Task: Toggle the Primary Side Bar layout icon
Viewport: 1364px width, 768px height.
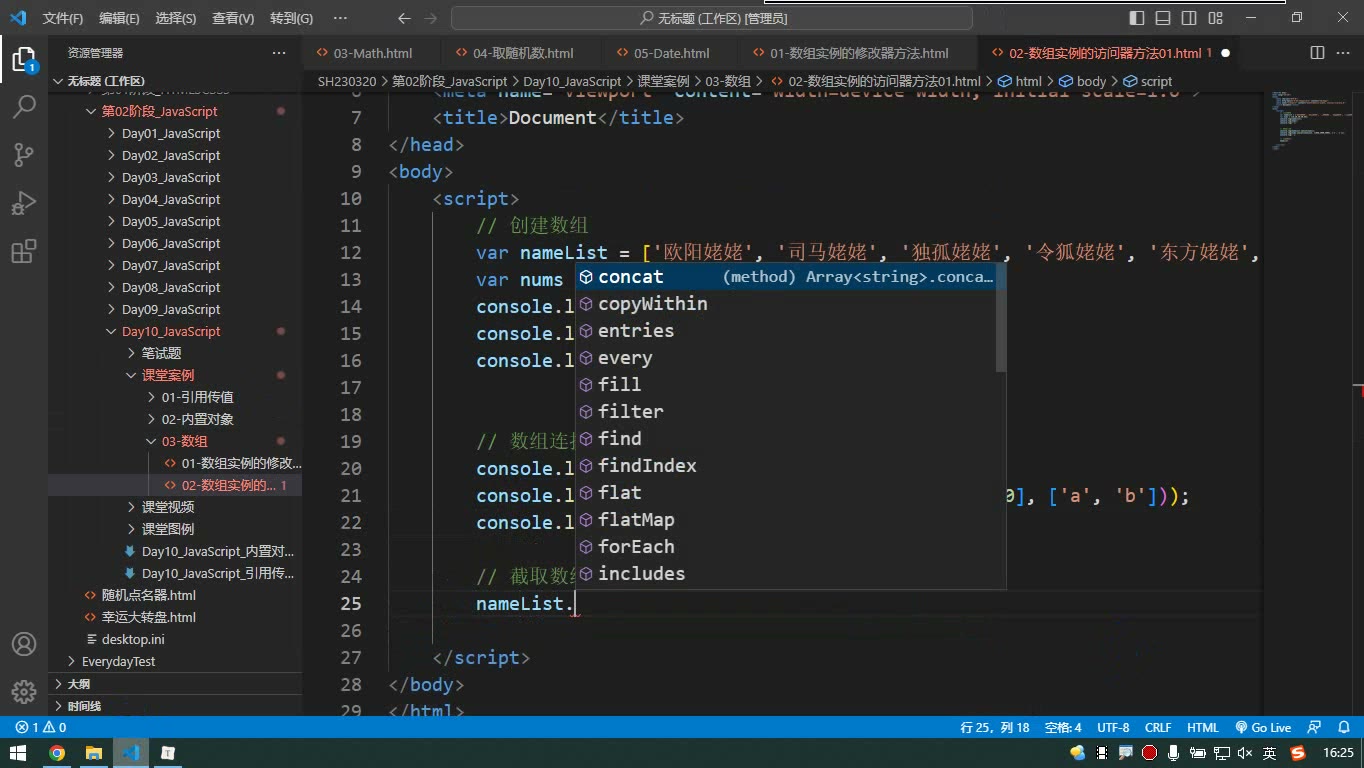Action: pos(1137,18)
